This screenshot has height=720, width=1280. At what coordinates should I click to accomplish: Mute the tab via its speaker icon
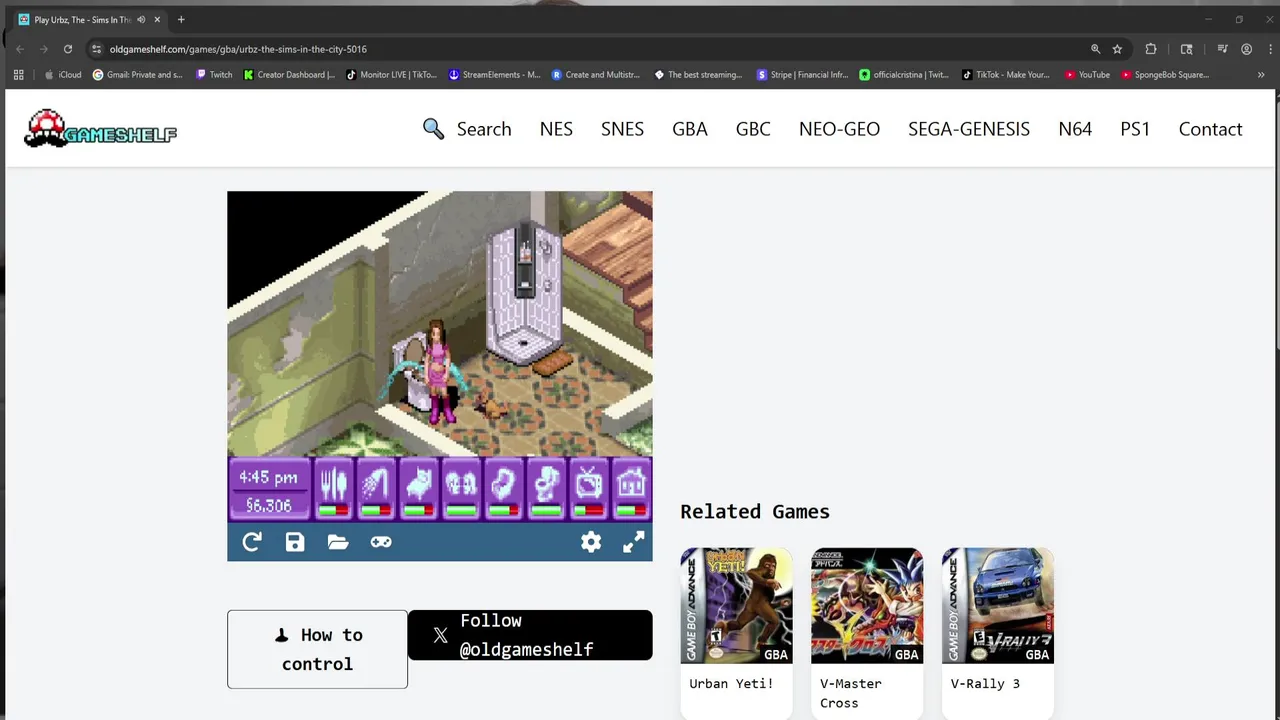click(x=141, y=20)
